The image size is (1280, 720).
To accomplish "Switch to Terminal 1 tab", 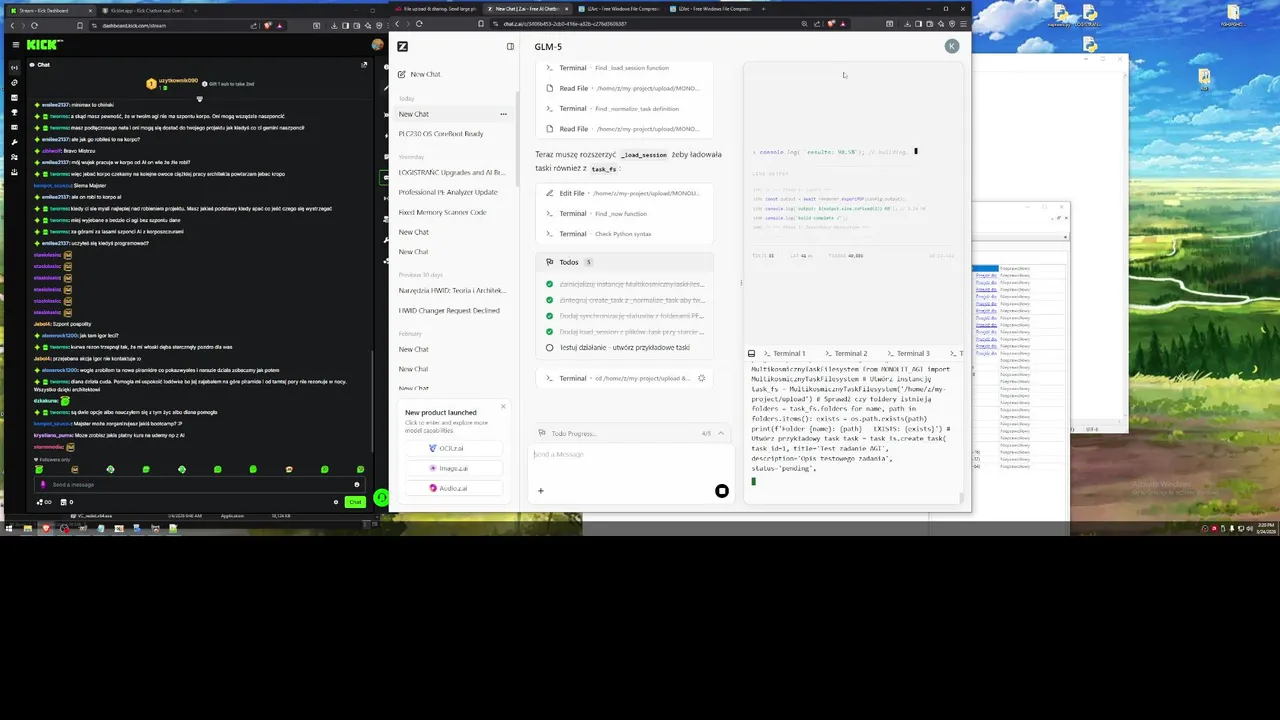I will [783, 353].
